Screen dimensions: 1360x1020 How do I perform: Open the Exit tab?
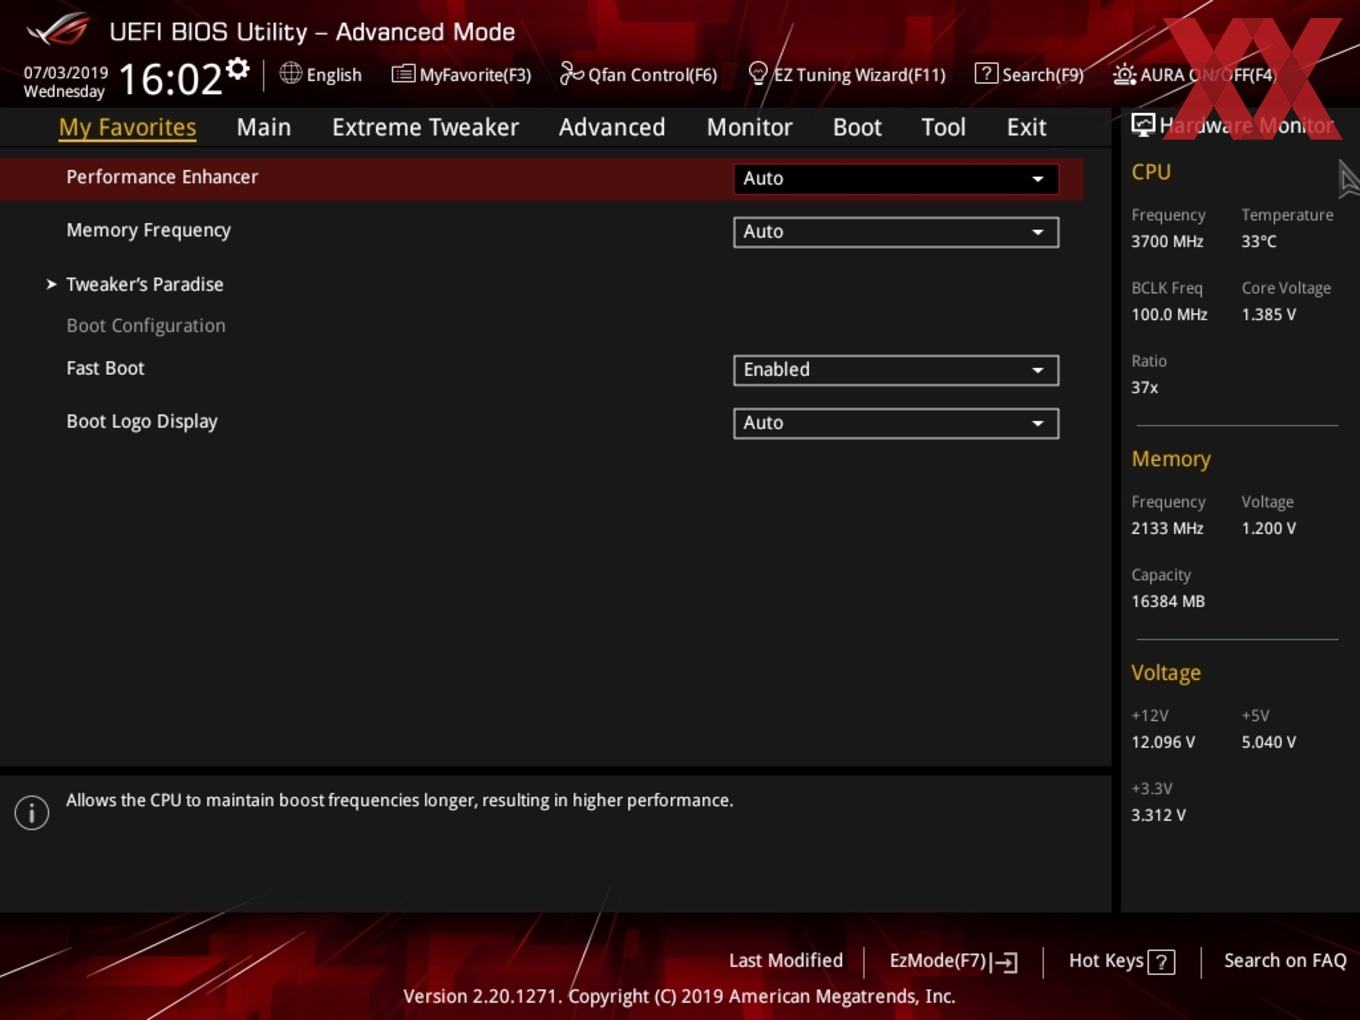(1026, 127)
